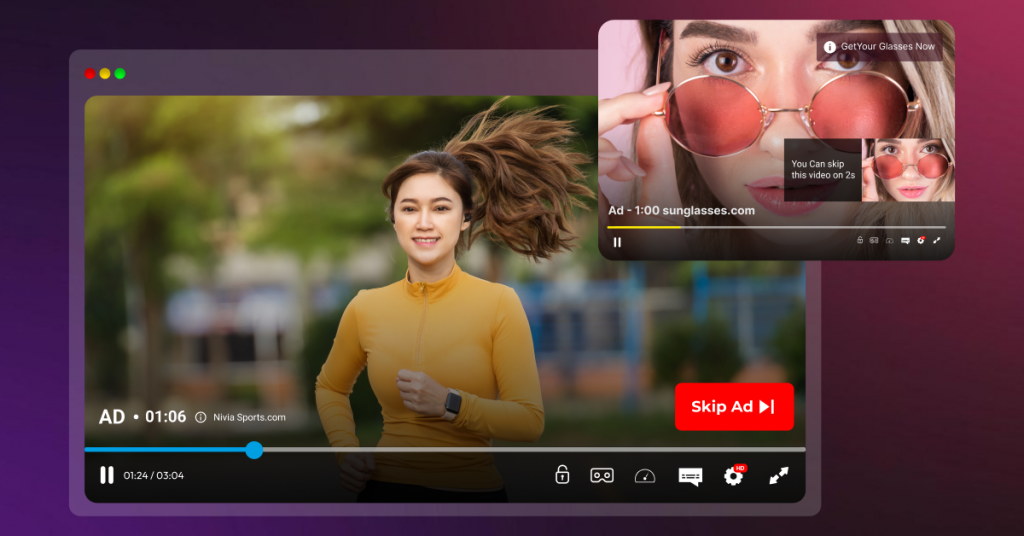Click the lock icon in sunglasses ad player
The width and height of the screenshot is (1024, 536).
click(x=860, y=241)
